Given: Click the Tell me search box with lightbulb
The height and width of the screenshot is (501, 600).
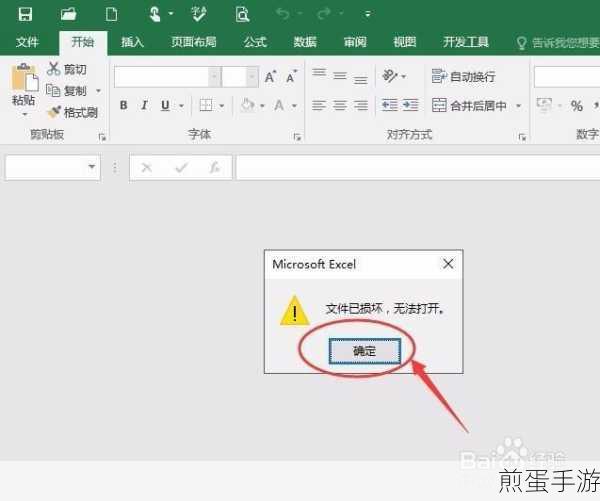Looking at the screenshot, I should [557, 43].
